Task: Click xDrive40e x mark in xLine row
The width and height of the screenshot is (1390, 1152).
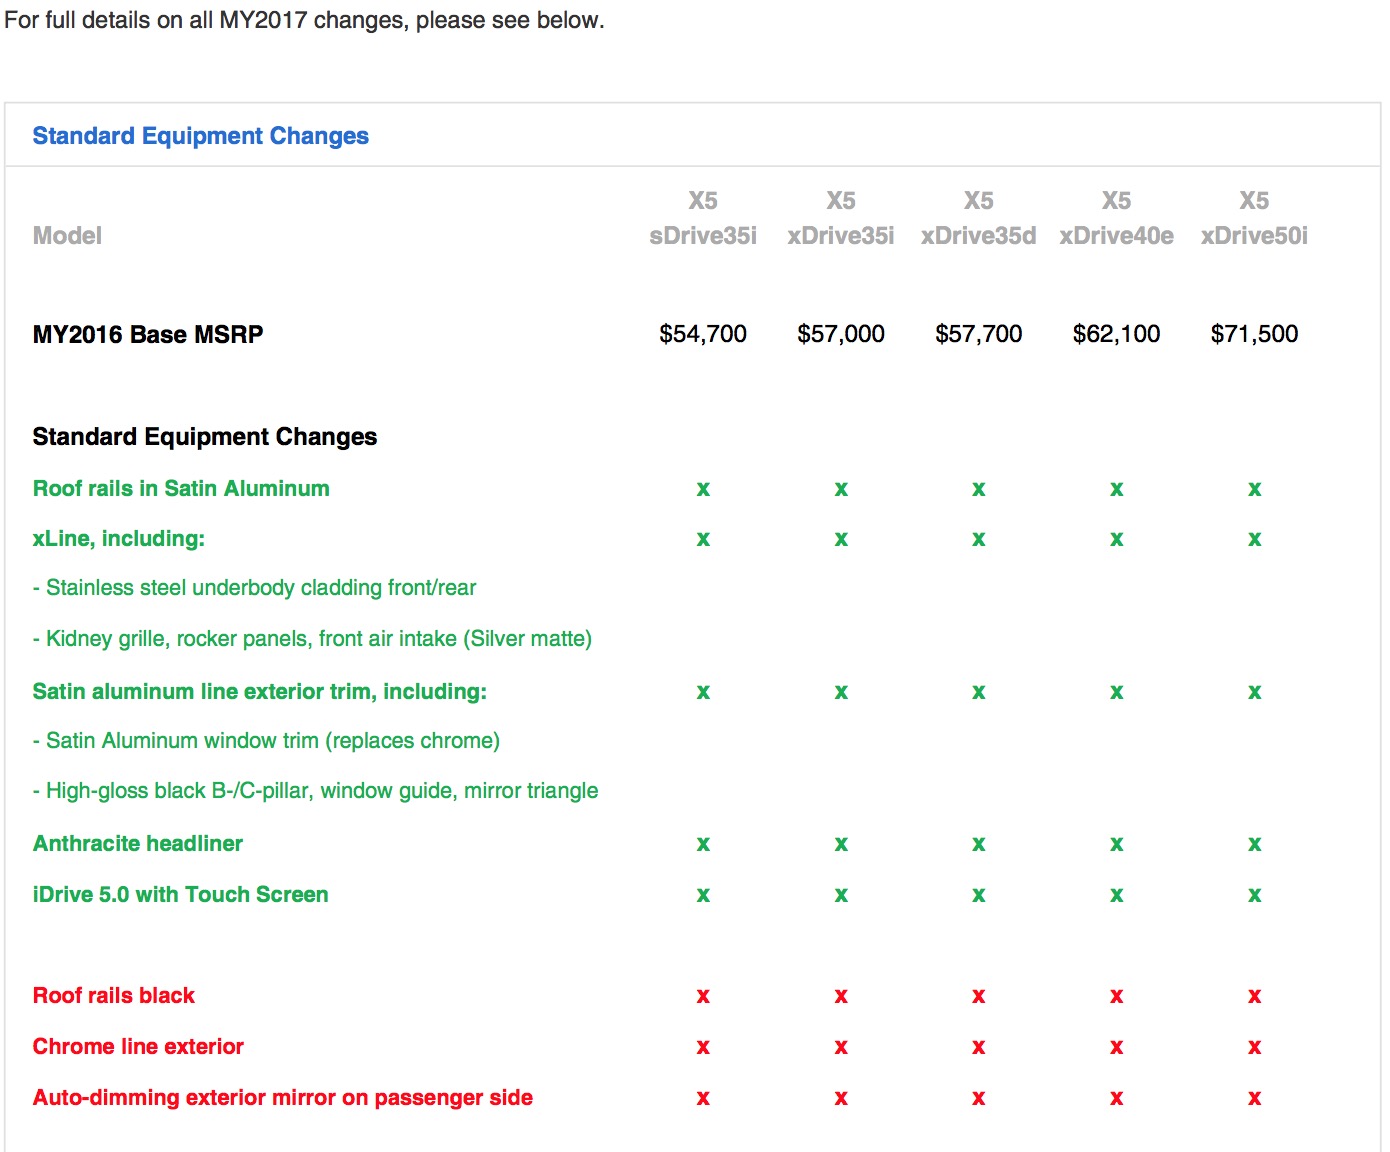Action: (x=1117, y=539)
